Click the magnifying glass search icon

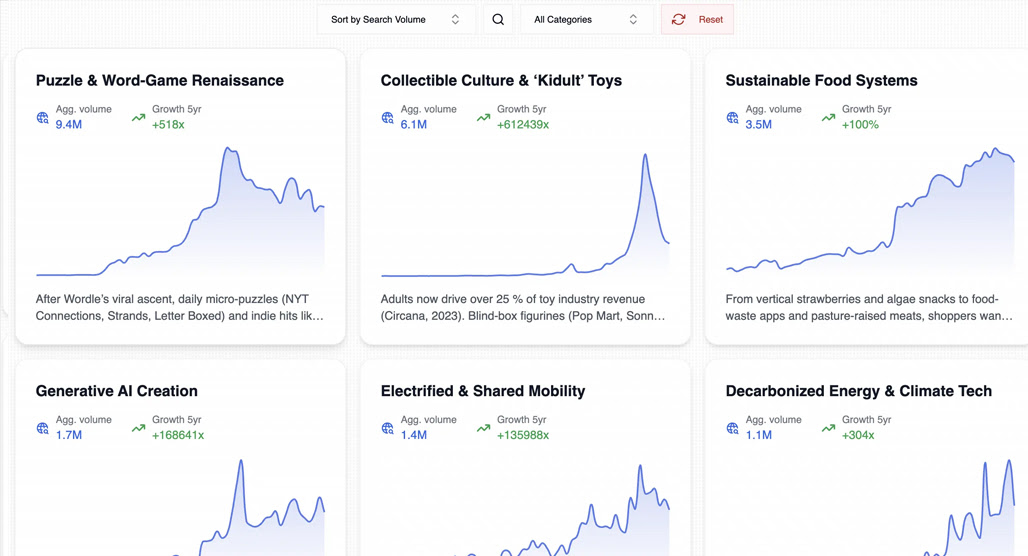498,20
